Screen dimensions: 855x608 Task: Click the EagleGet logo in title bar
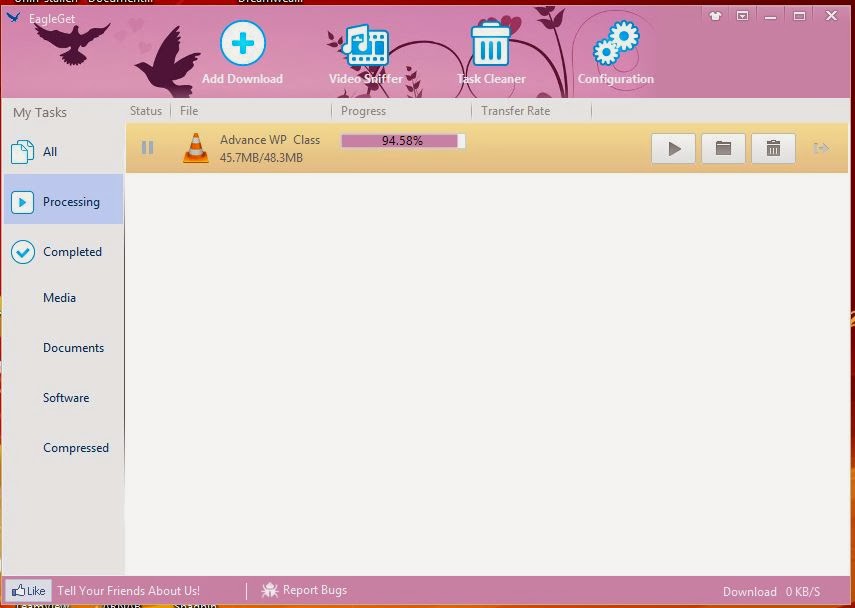14,17
